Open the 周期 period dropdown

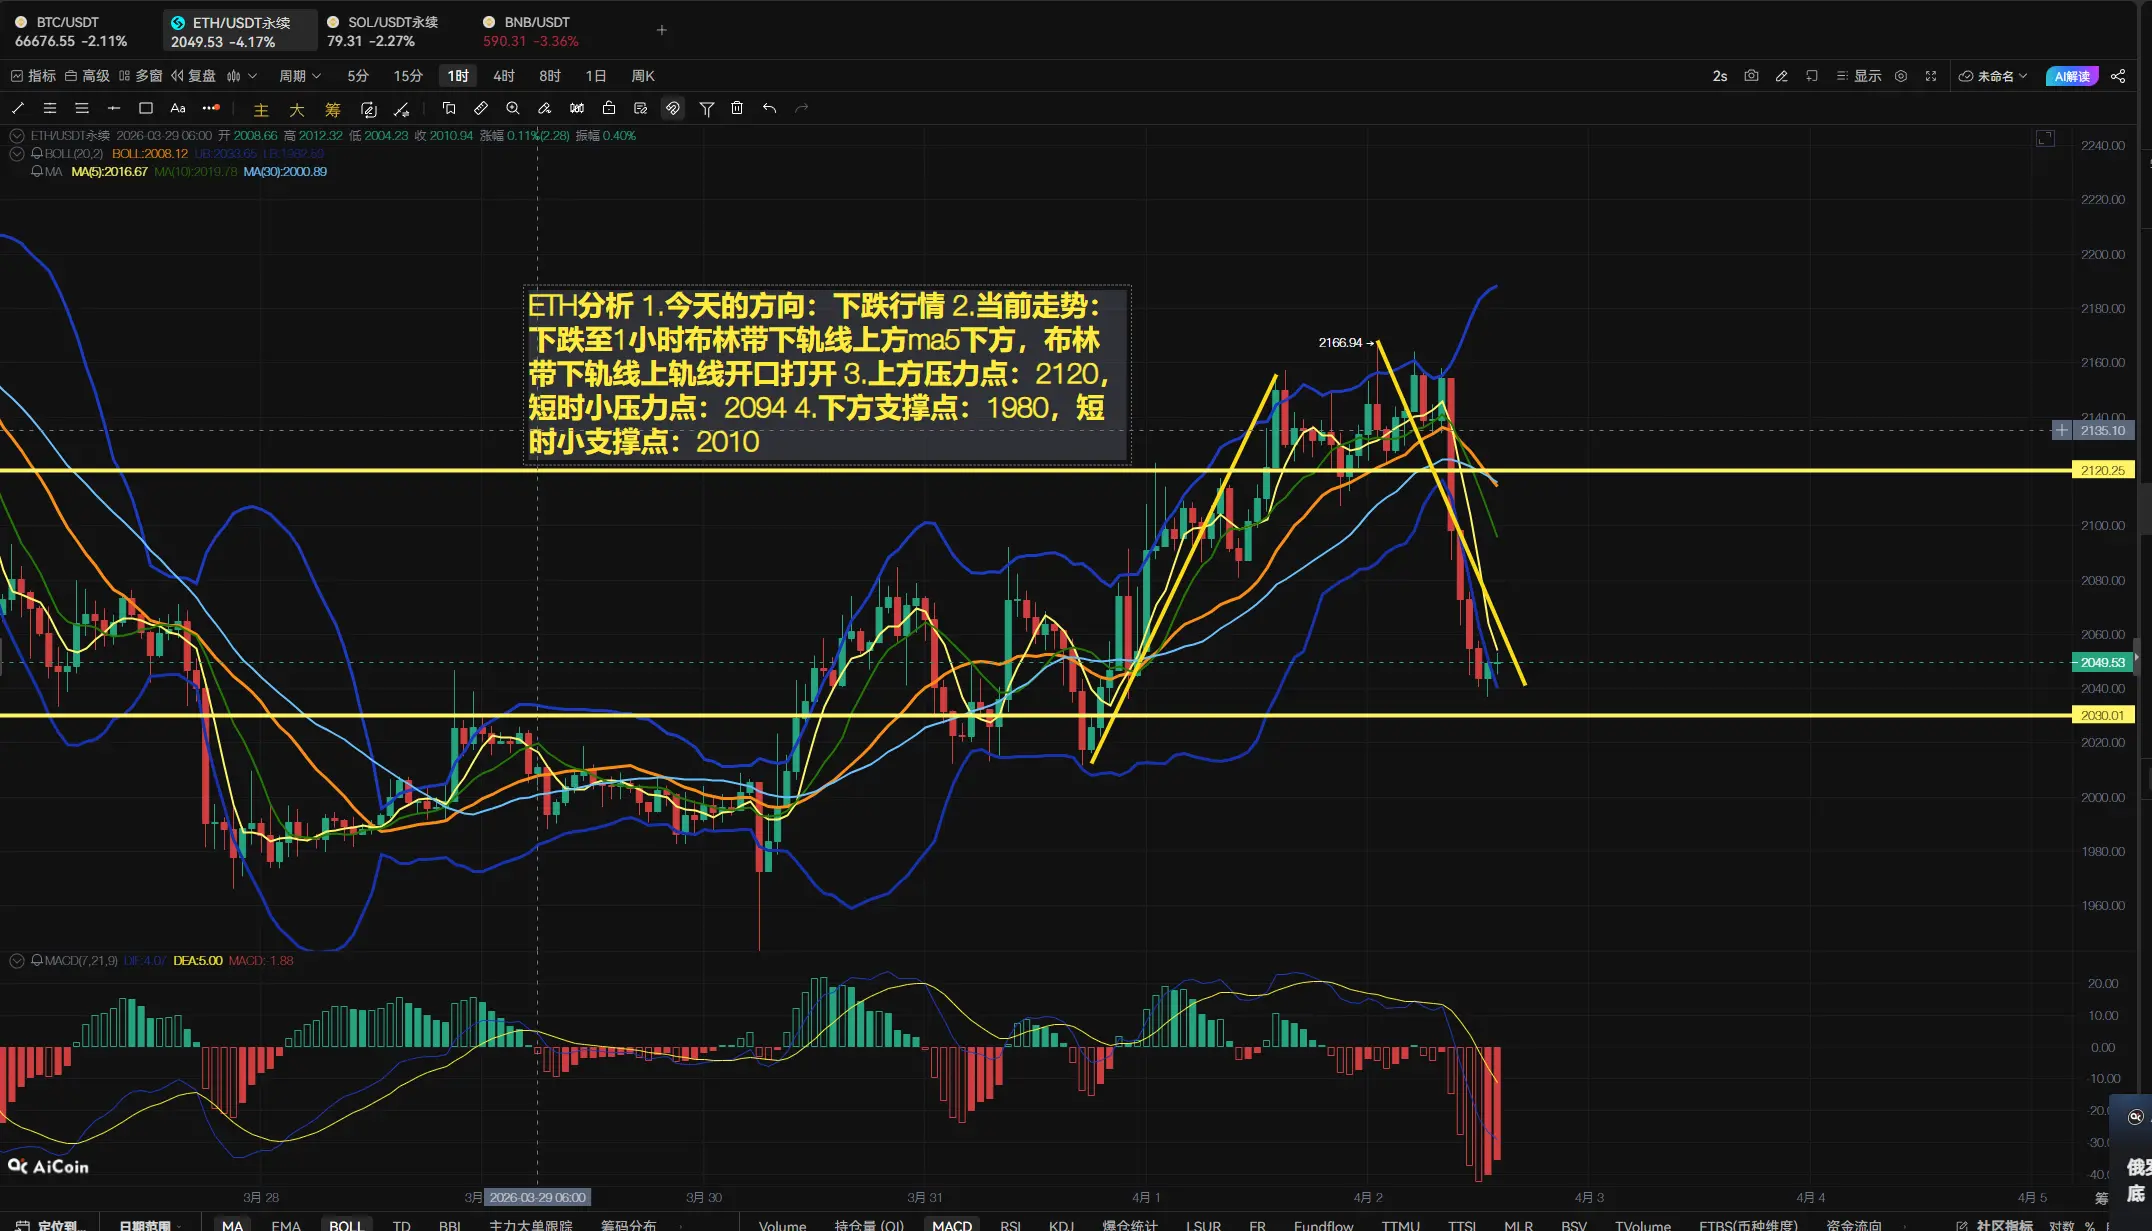coord(300,76)
